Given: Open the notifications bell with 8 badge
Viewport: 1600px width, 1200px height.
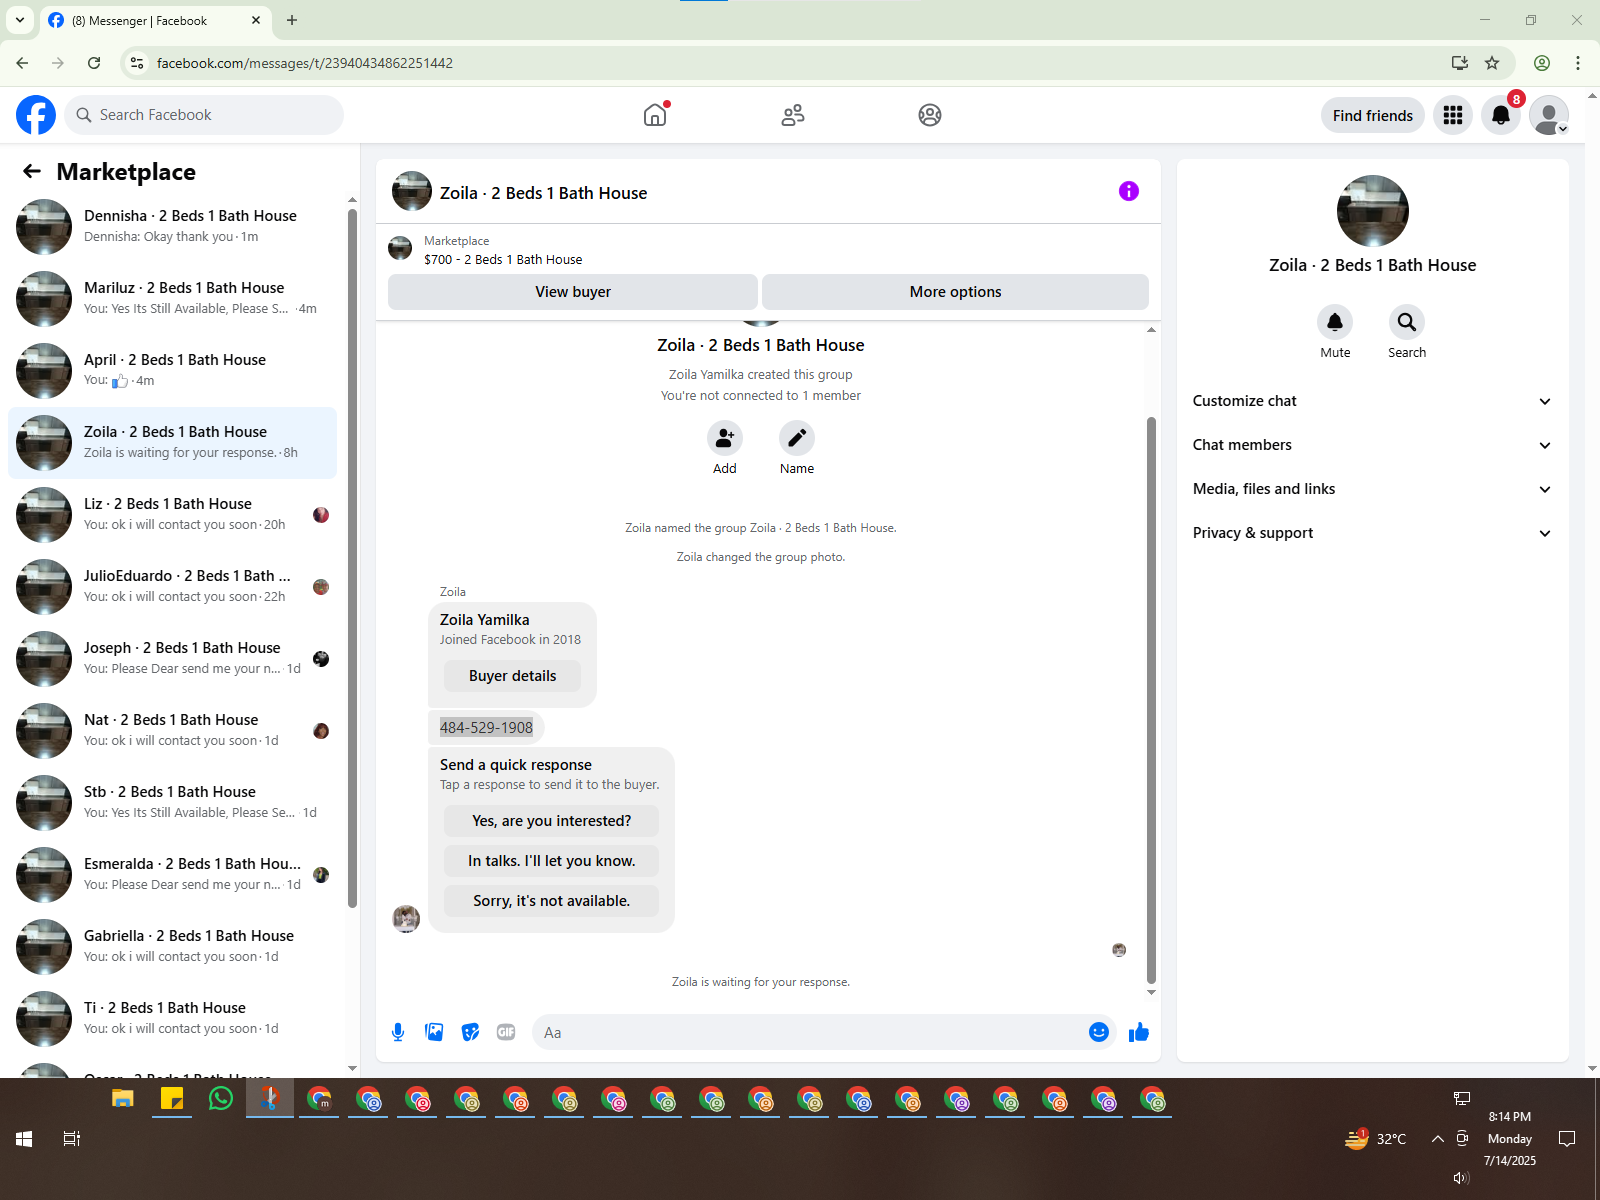Looking at the screenshot, I should pyautogui.click(x=1501, y=115).
